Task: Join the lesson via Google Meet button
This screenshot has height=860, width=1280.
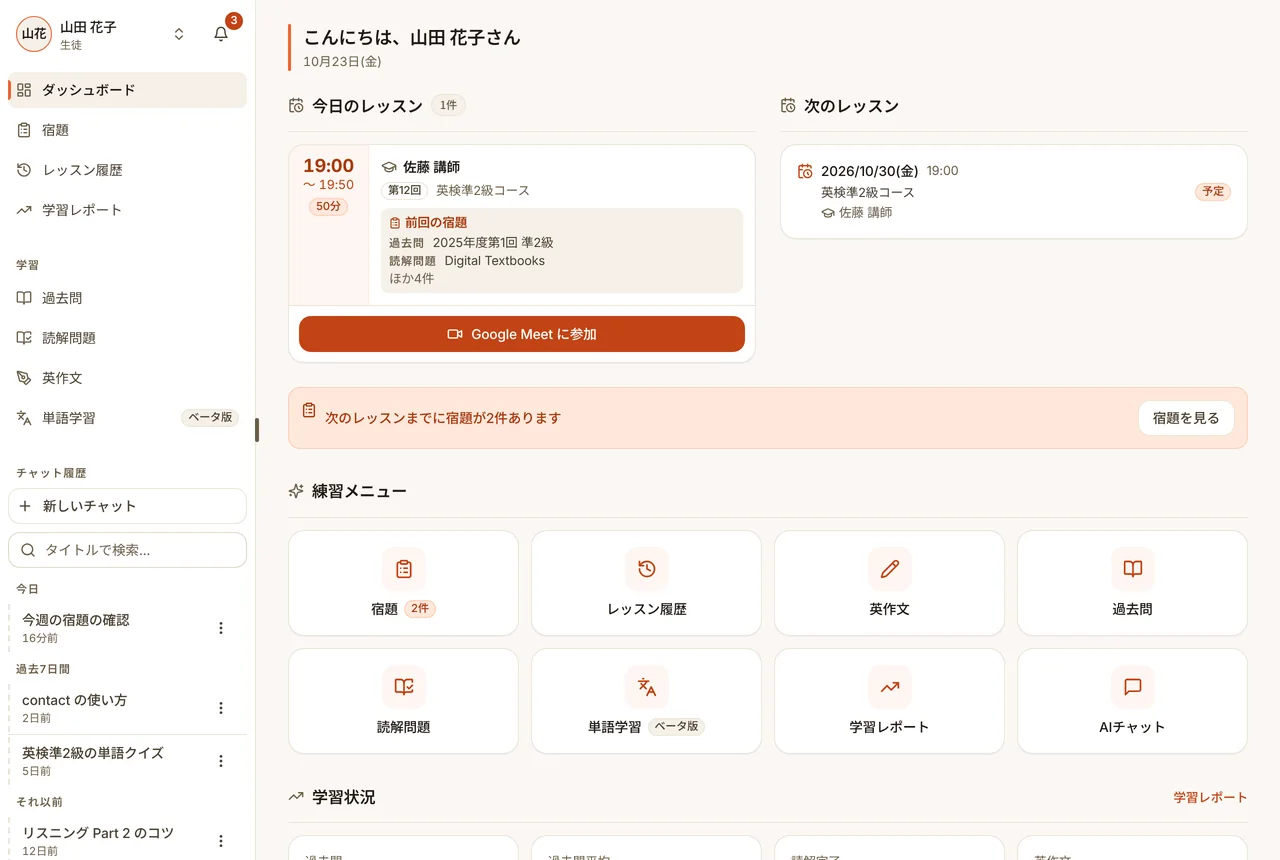Action: pyautogui.click(x=522, y=334)
